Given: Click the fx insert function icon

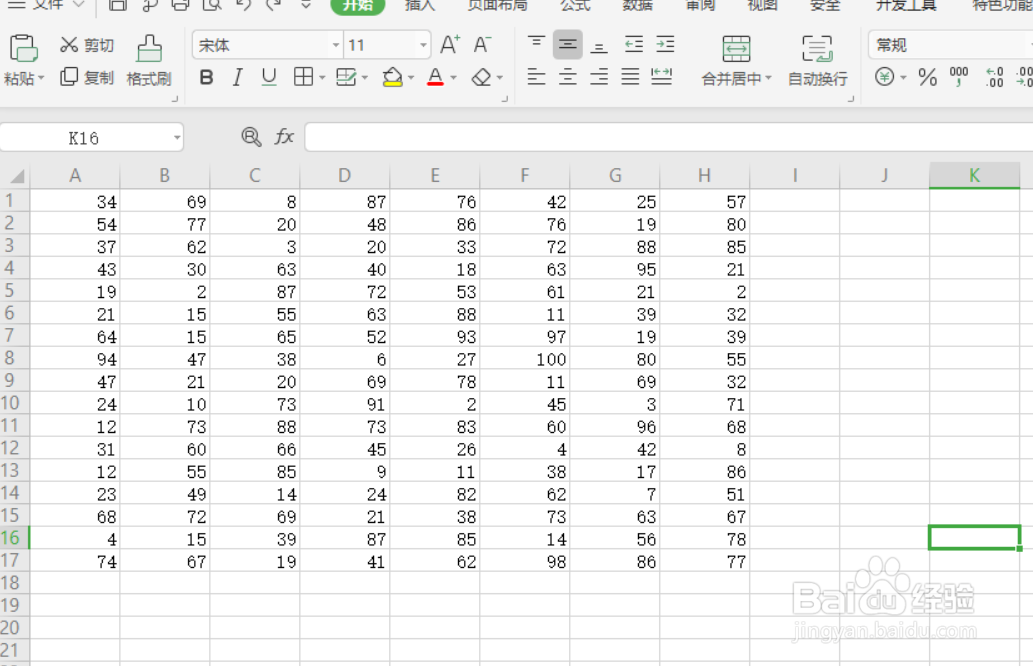Looking at the screenshot, I should click(284, 137).
